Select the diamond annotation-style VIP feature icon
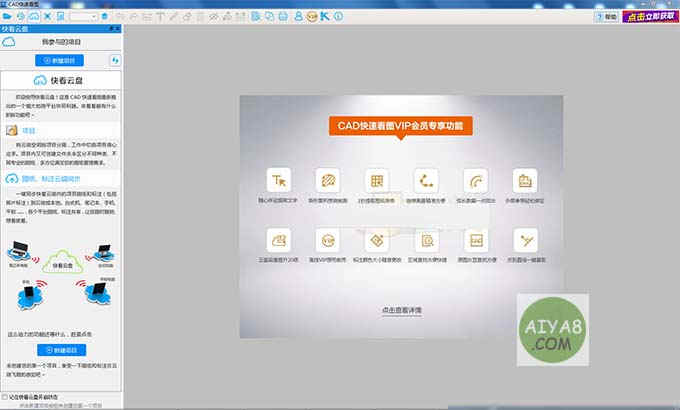The image size is (680, 410). (x=377, y=240)
